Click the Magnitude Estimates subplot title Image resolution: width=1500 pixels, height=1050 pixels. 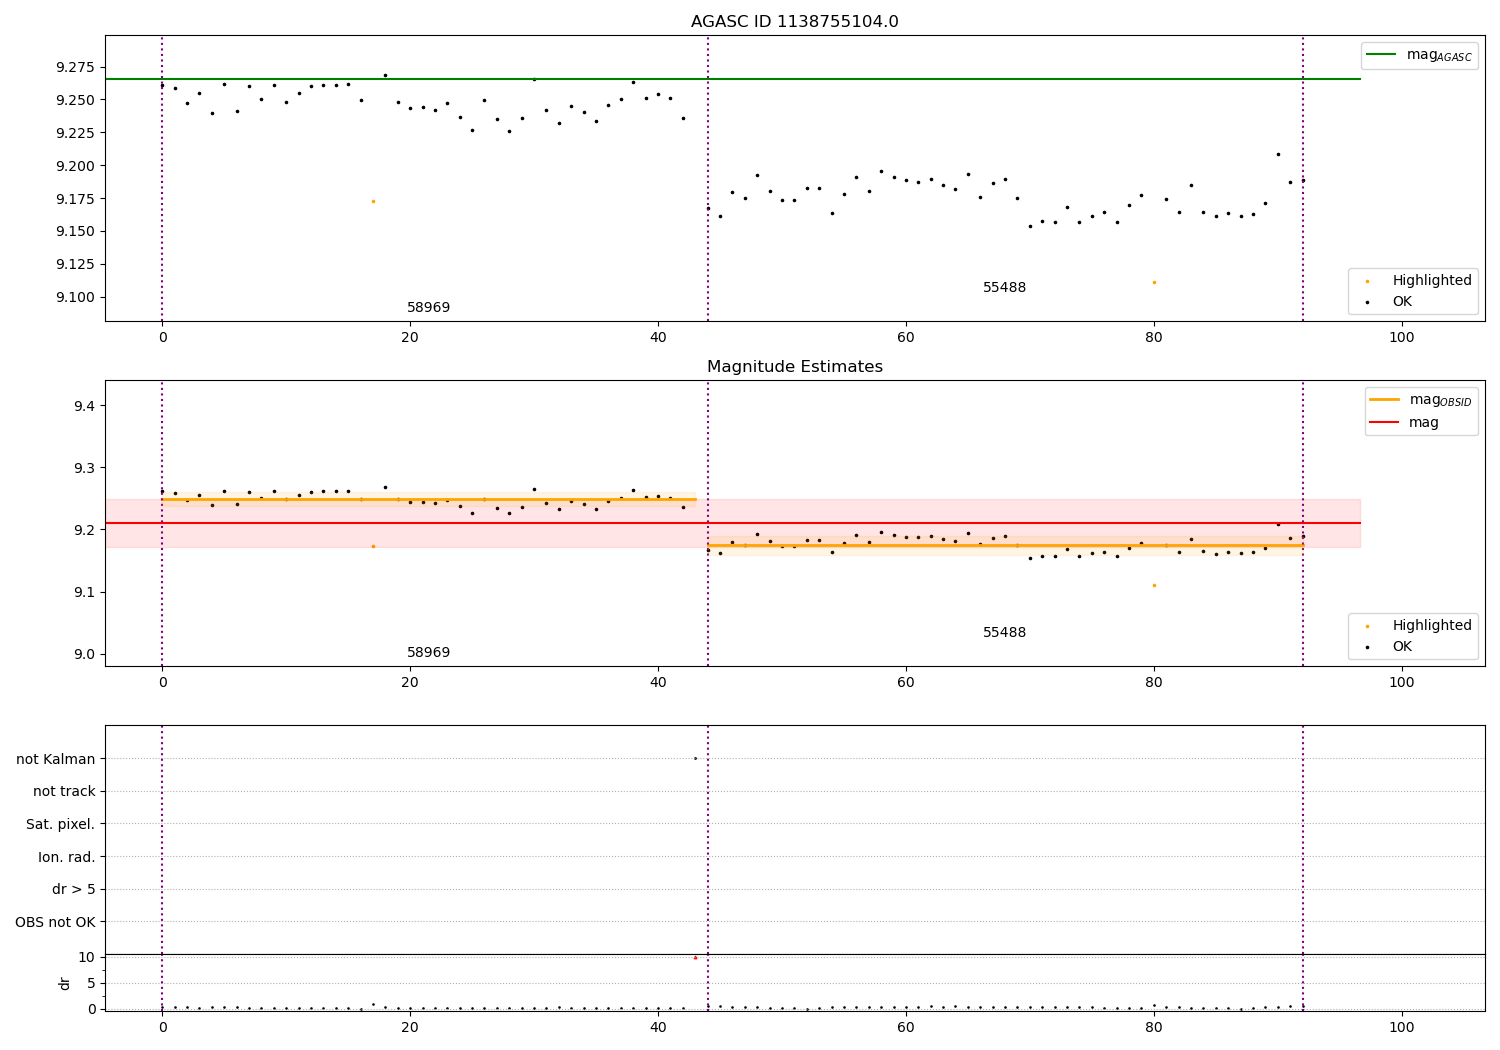pyautogui.click(x=794, y=367)
